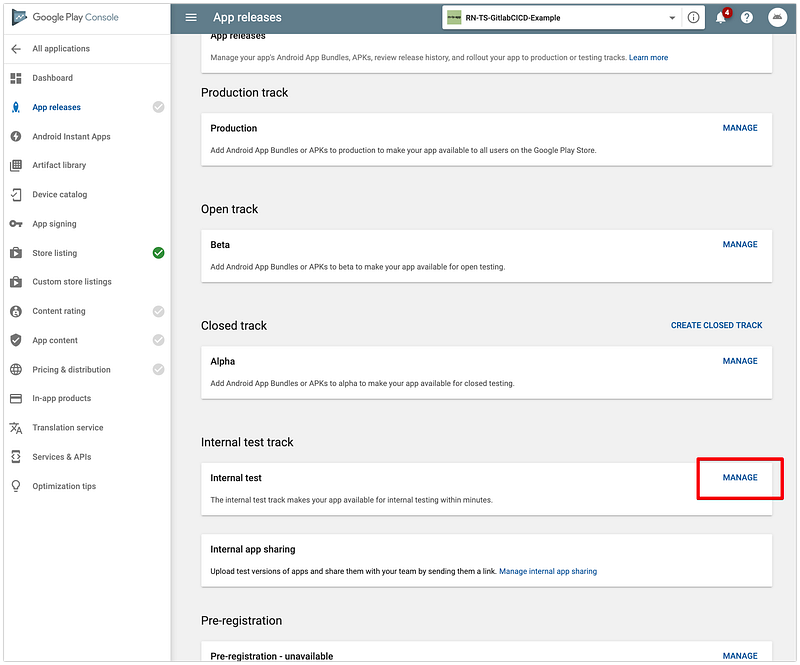This screenshot has height=665, width=800.
Task: Go to Android Instant Apps
Action: pos(71,137)
